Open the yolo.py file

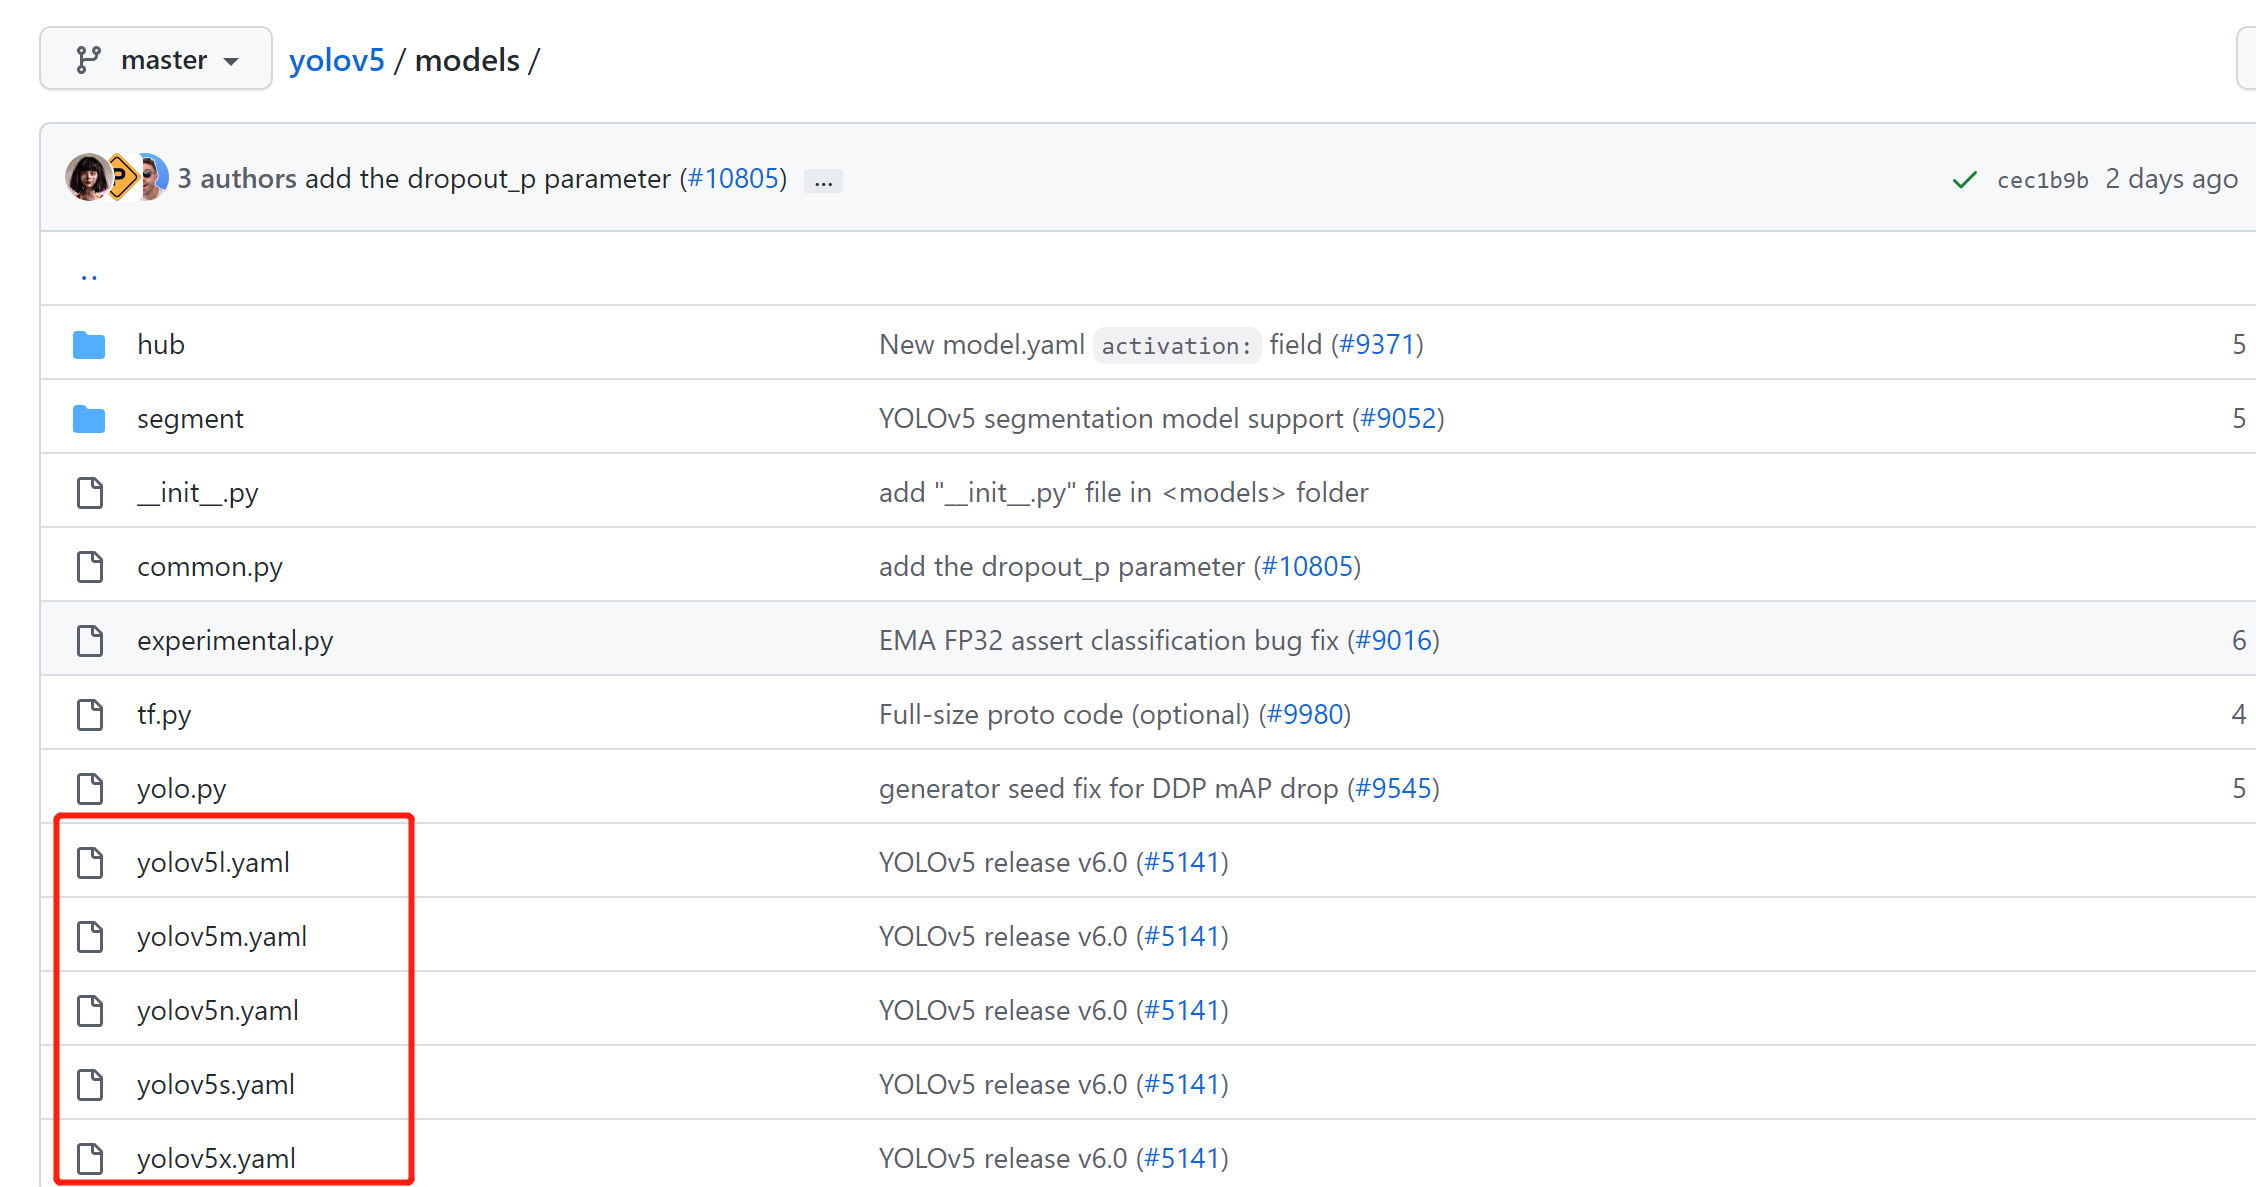pos(182,788)
